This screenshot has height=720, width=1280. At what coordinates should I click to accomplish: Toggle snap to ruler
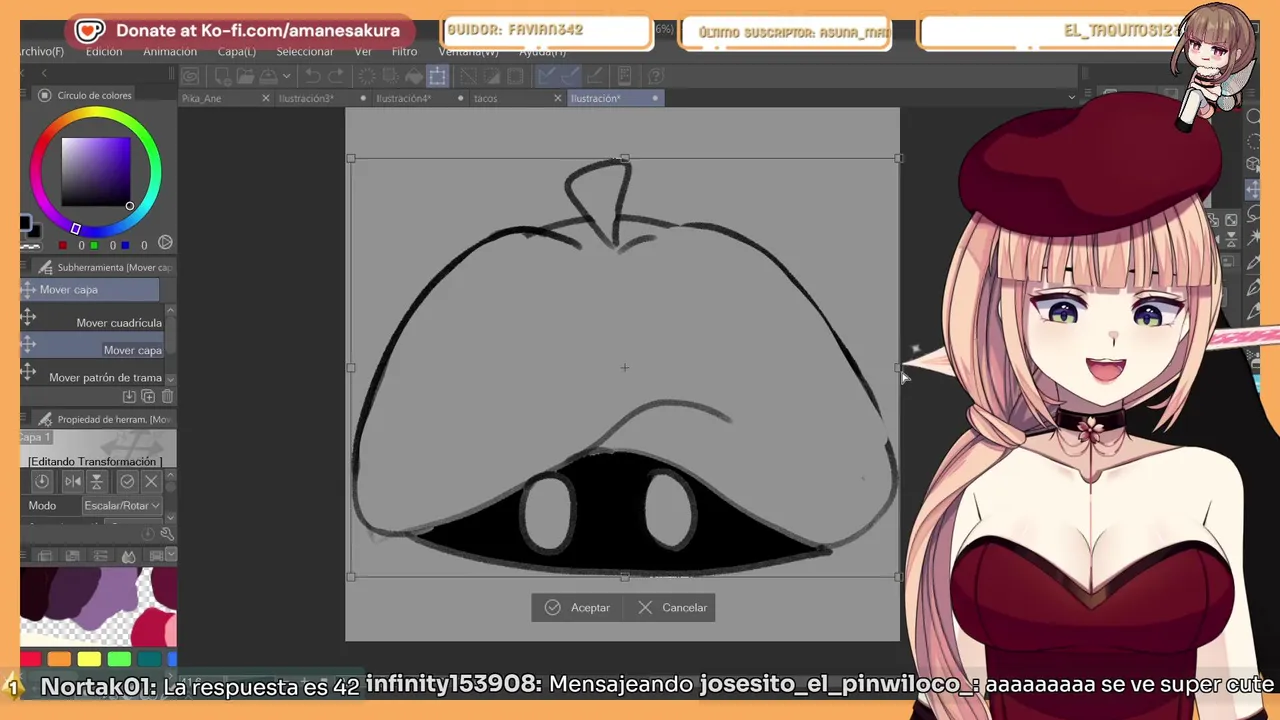pyautogui.click(x=546, y=76)
